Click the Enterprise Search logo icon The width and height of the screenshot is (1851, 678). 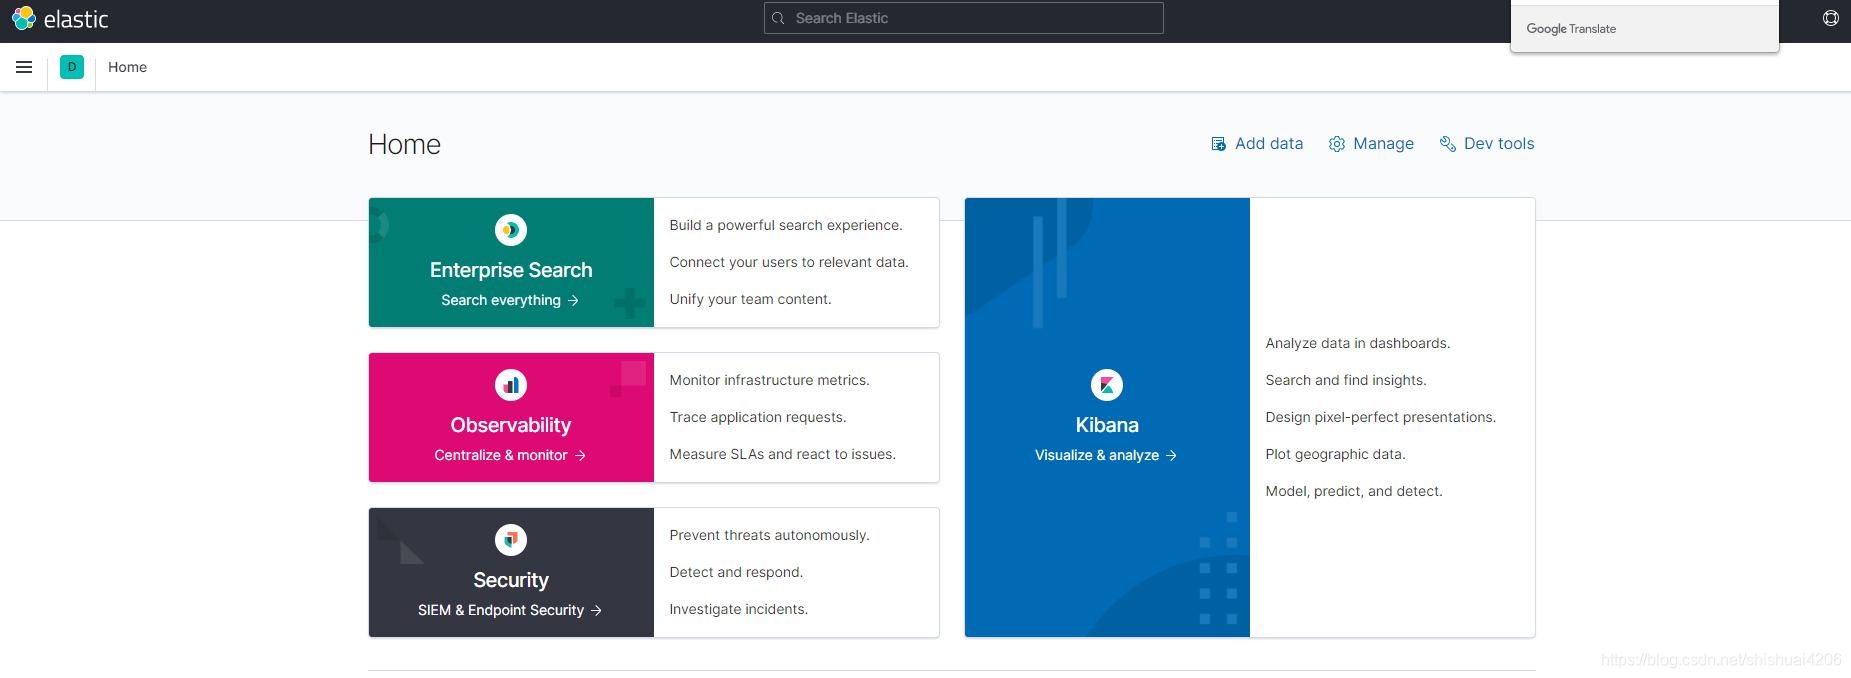(511, 230)
